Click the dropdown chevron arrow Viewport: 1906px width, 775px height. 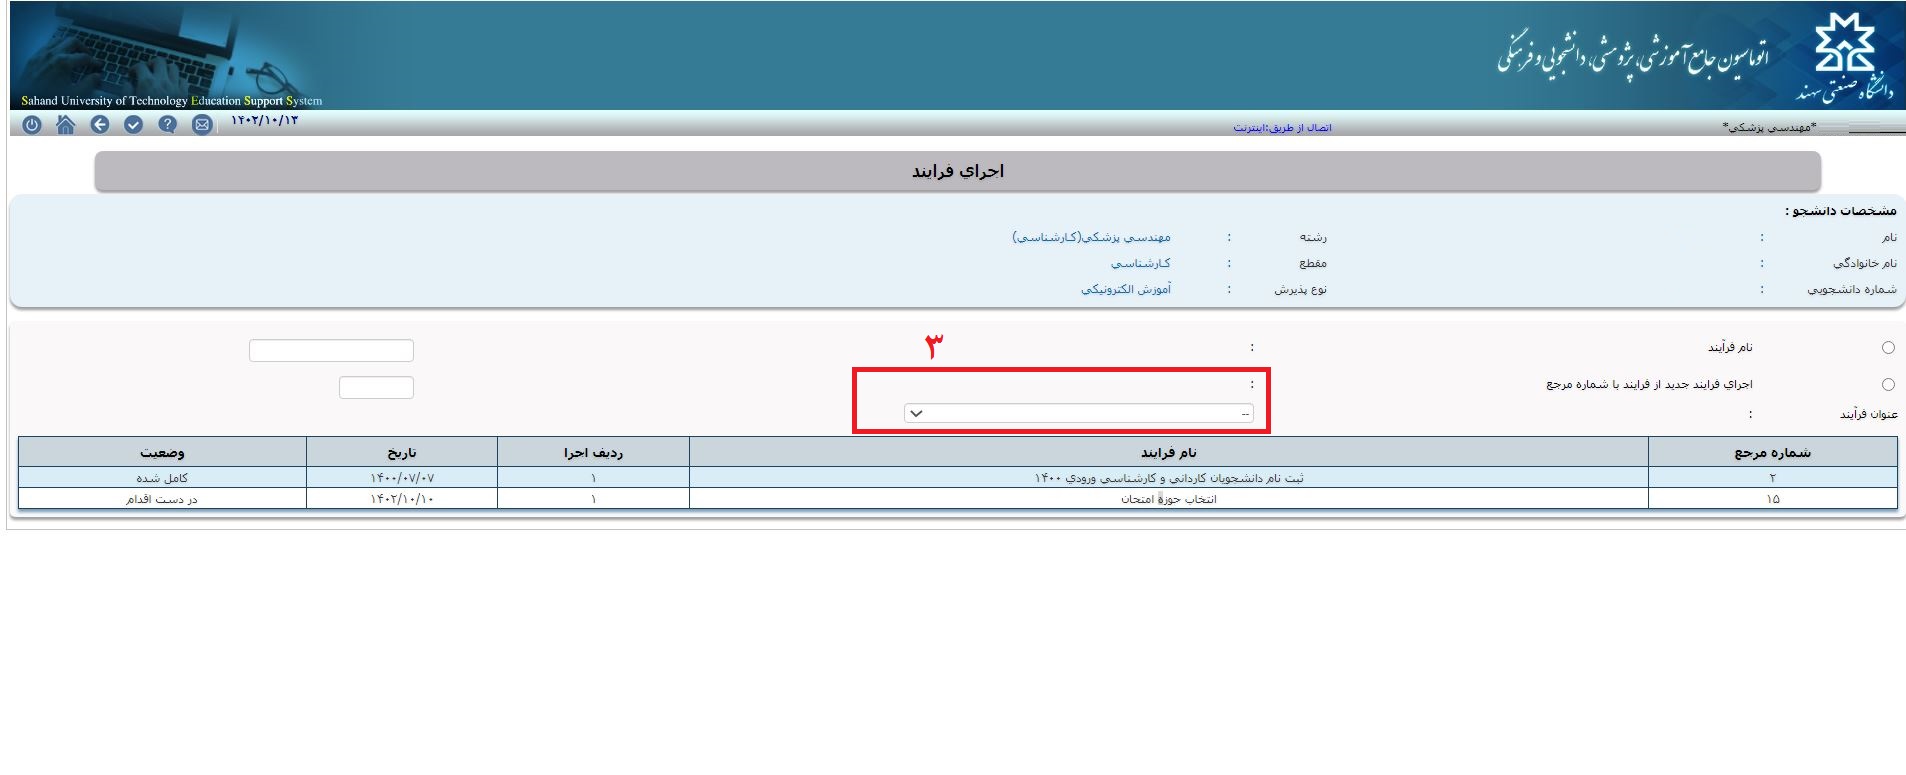click(x=916, y=414)
